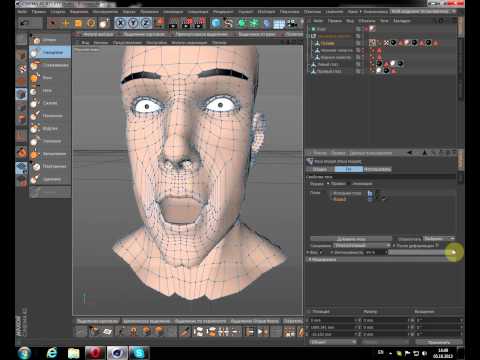
Task: Click the up arrow in Attributes manager
Action: tap(425, 153)
